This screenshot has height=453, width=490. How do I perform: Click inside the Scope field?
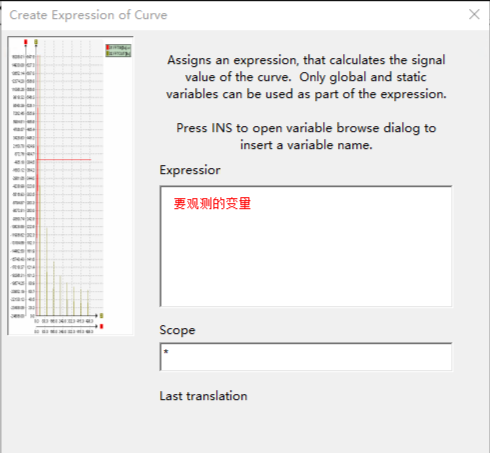click(x=306, y=357)
